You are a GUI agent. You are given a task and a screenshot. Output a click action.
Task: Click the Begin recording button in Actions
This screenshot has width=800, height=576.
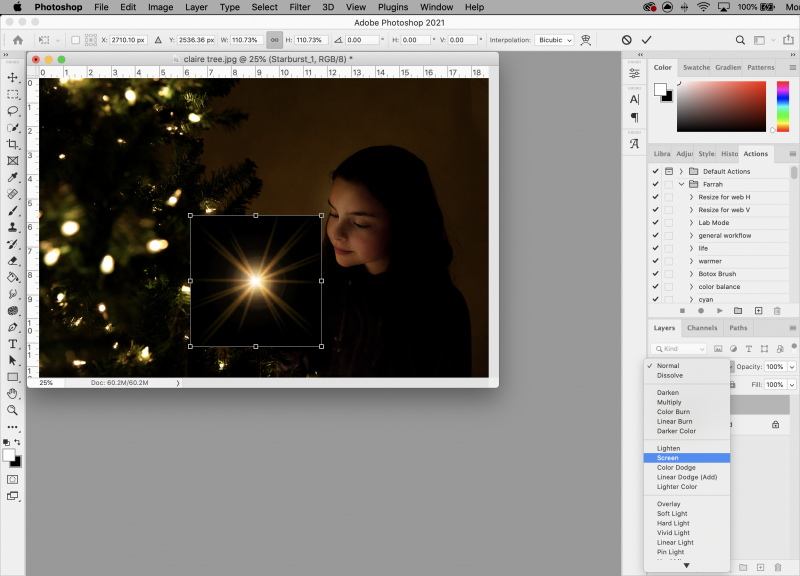pos(701,311)
